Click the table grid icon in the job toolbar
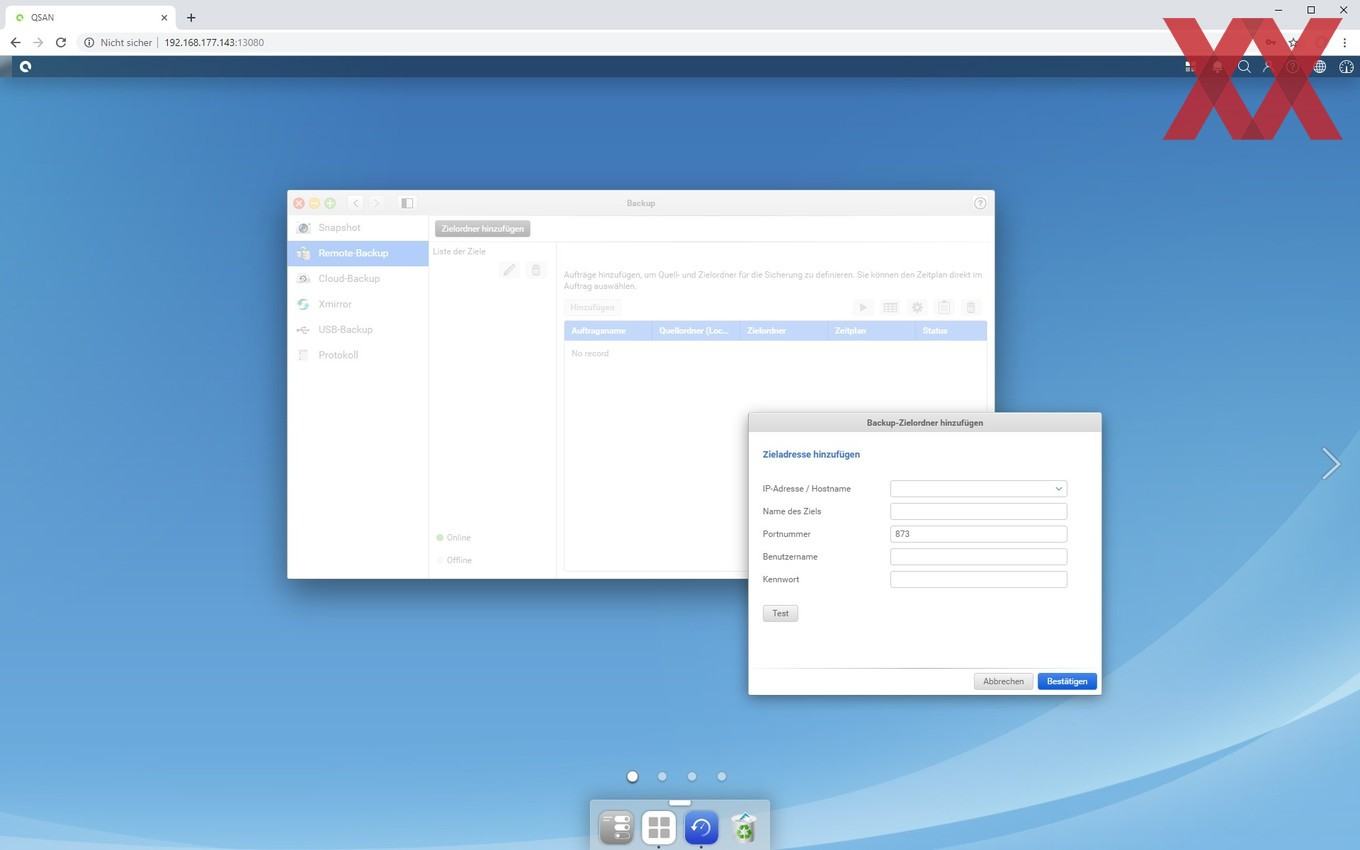The width and height of the screenshot is (1360, 850). point(890,307)
